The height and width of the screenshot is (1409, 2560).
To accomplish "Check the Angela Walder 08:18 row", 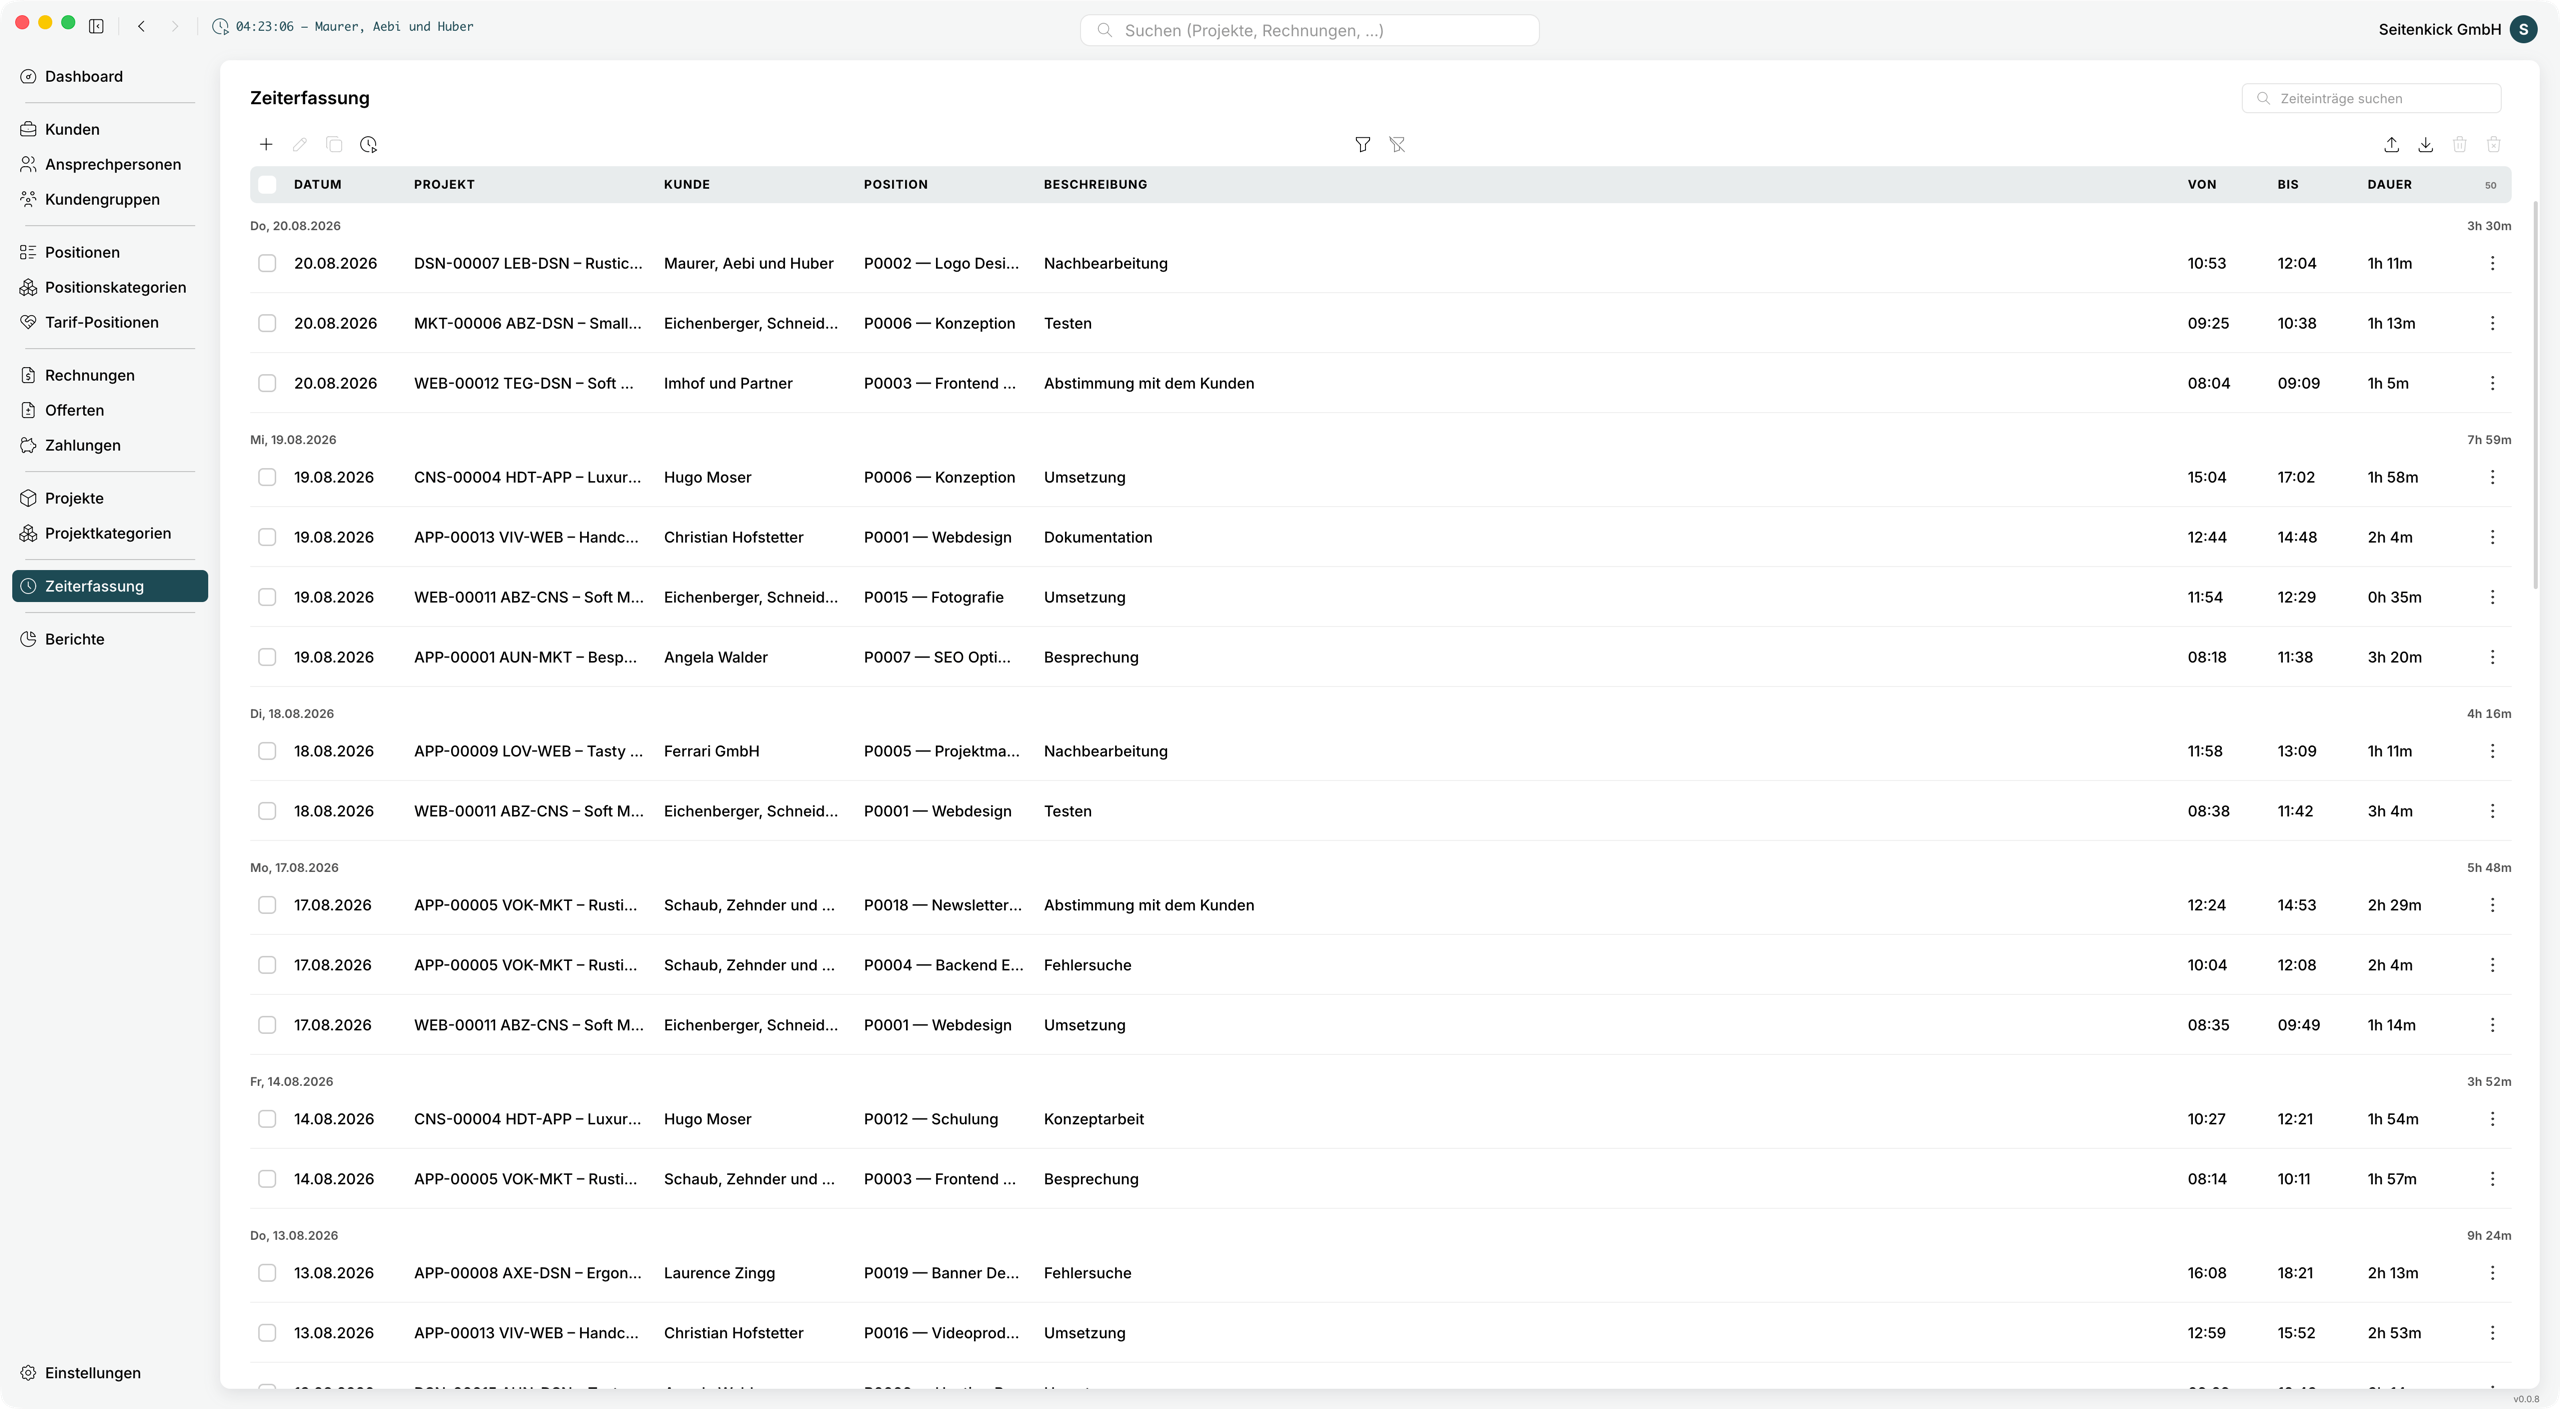I will (267, 657).
